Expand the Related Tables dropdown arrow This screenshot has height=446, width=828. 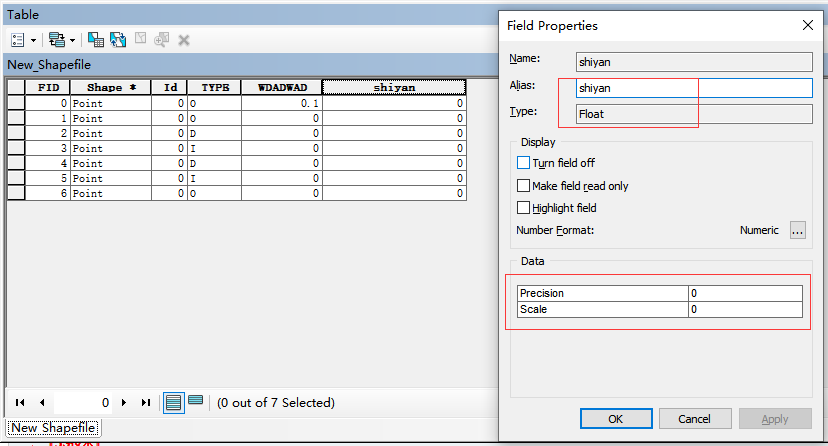(72, 40)
